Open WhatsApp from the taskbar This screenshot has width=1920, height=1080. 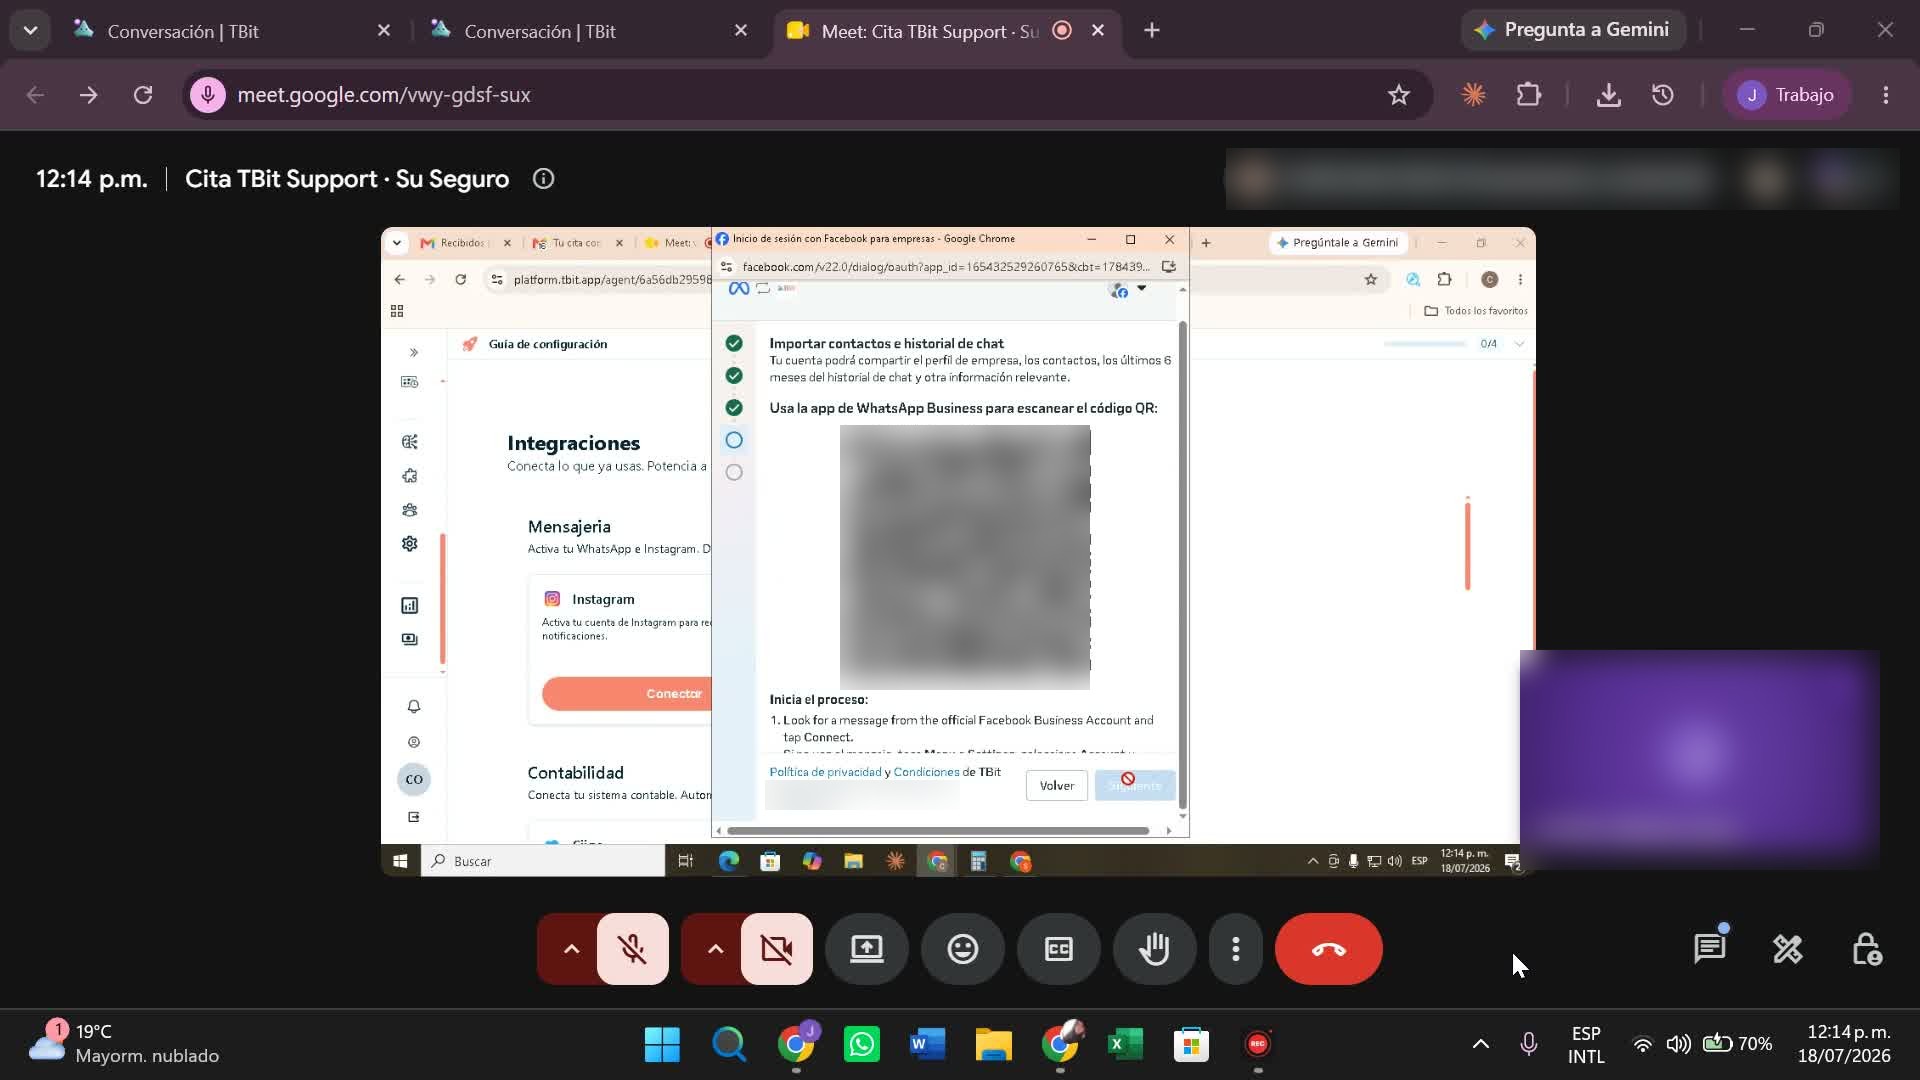(x=861, y=1045)
